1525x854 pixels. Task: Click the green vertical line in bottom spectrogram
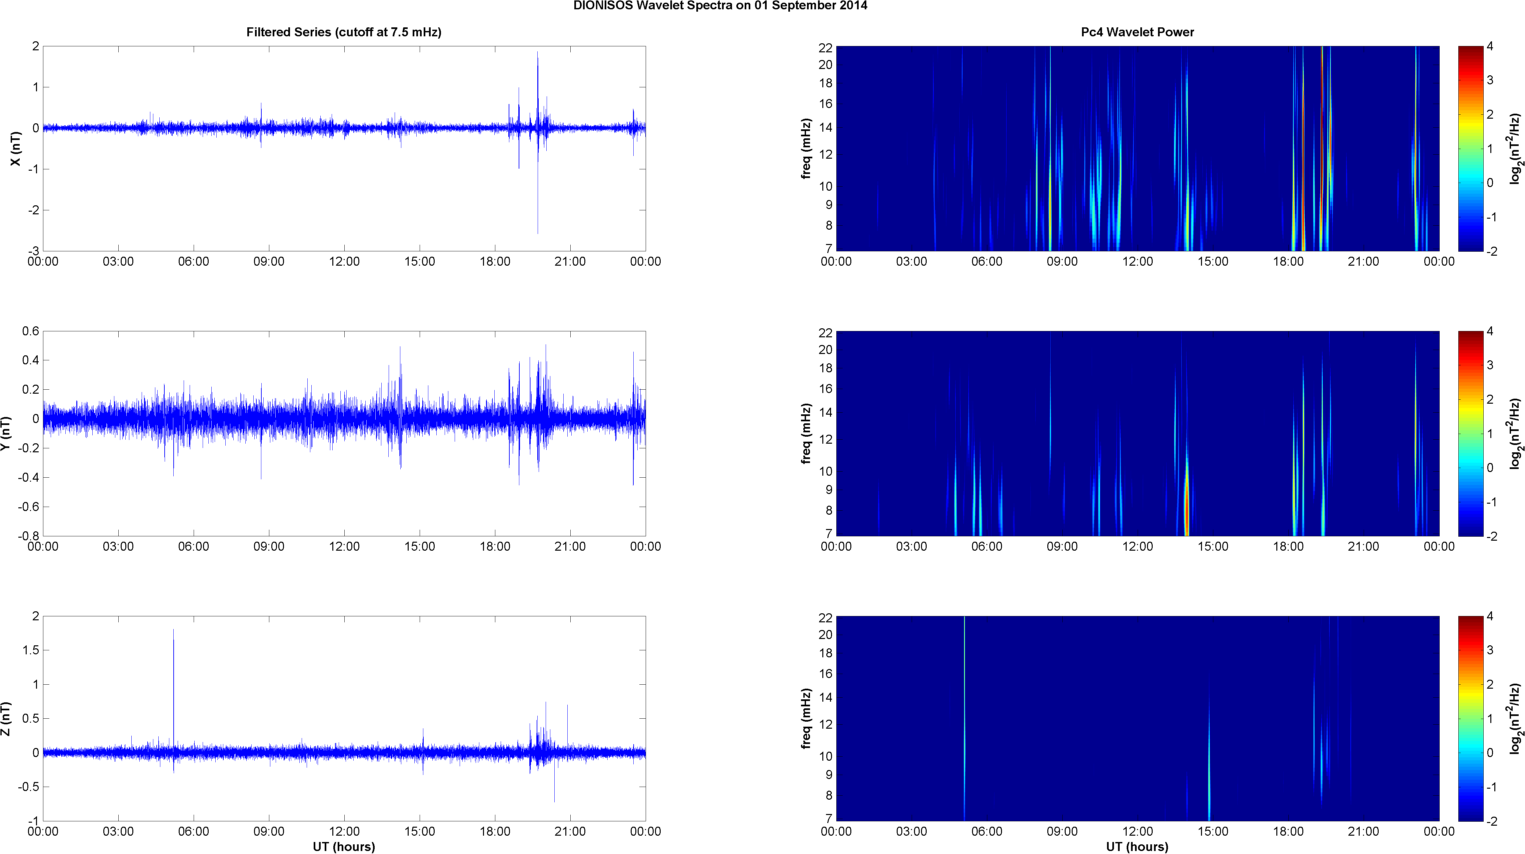tap(964, 718)
